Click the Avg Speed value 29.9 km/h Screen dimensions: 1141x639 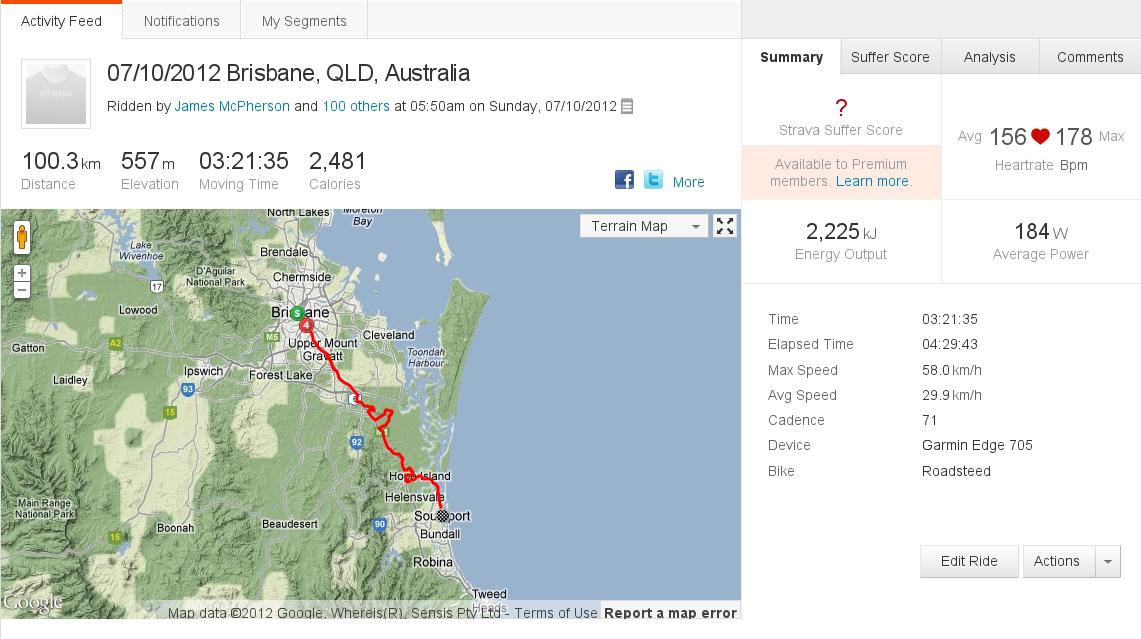click(x=952, y=395)
